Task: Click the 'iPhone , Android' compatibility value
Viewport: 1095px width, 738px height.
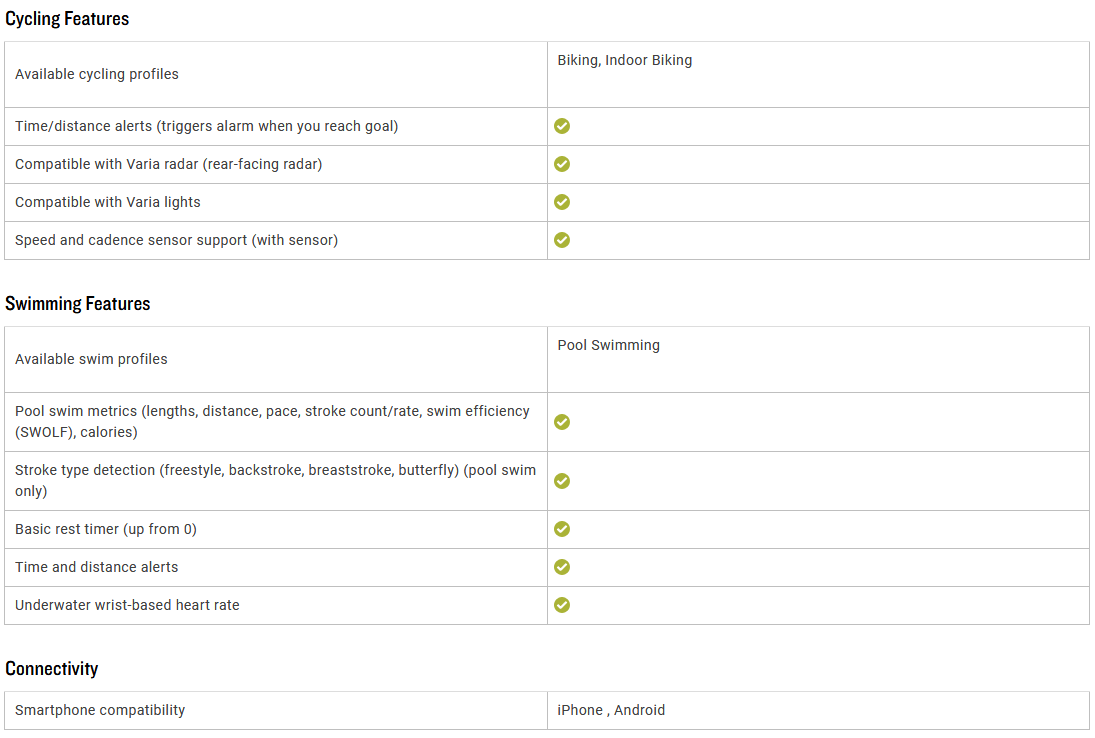Action: coord(611,710)
